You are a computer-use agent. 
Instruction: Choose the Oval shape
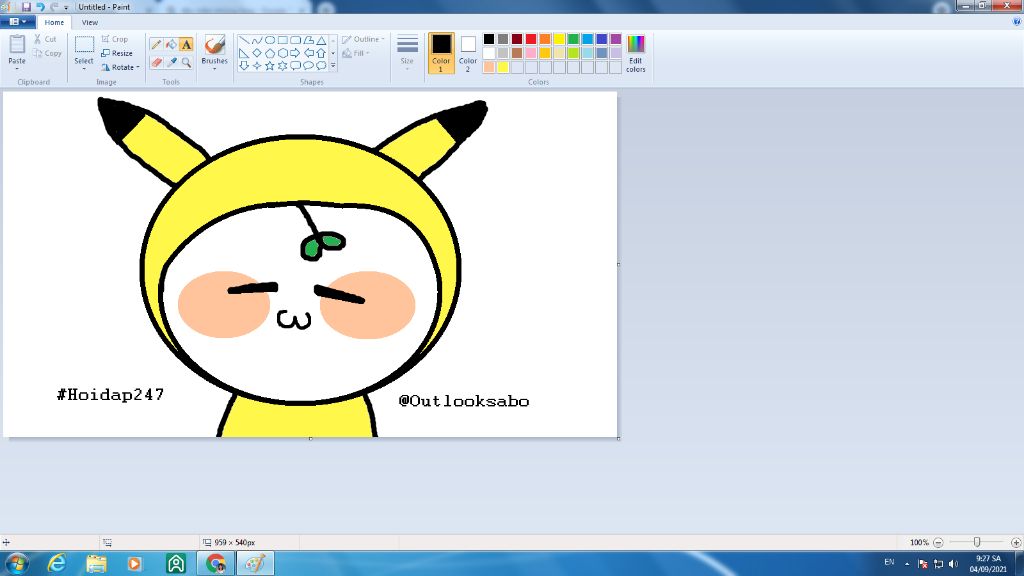tap(270, 40)
